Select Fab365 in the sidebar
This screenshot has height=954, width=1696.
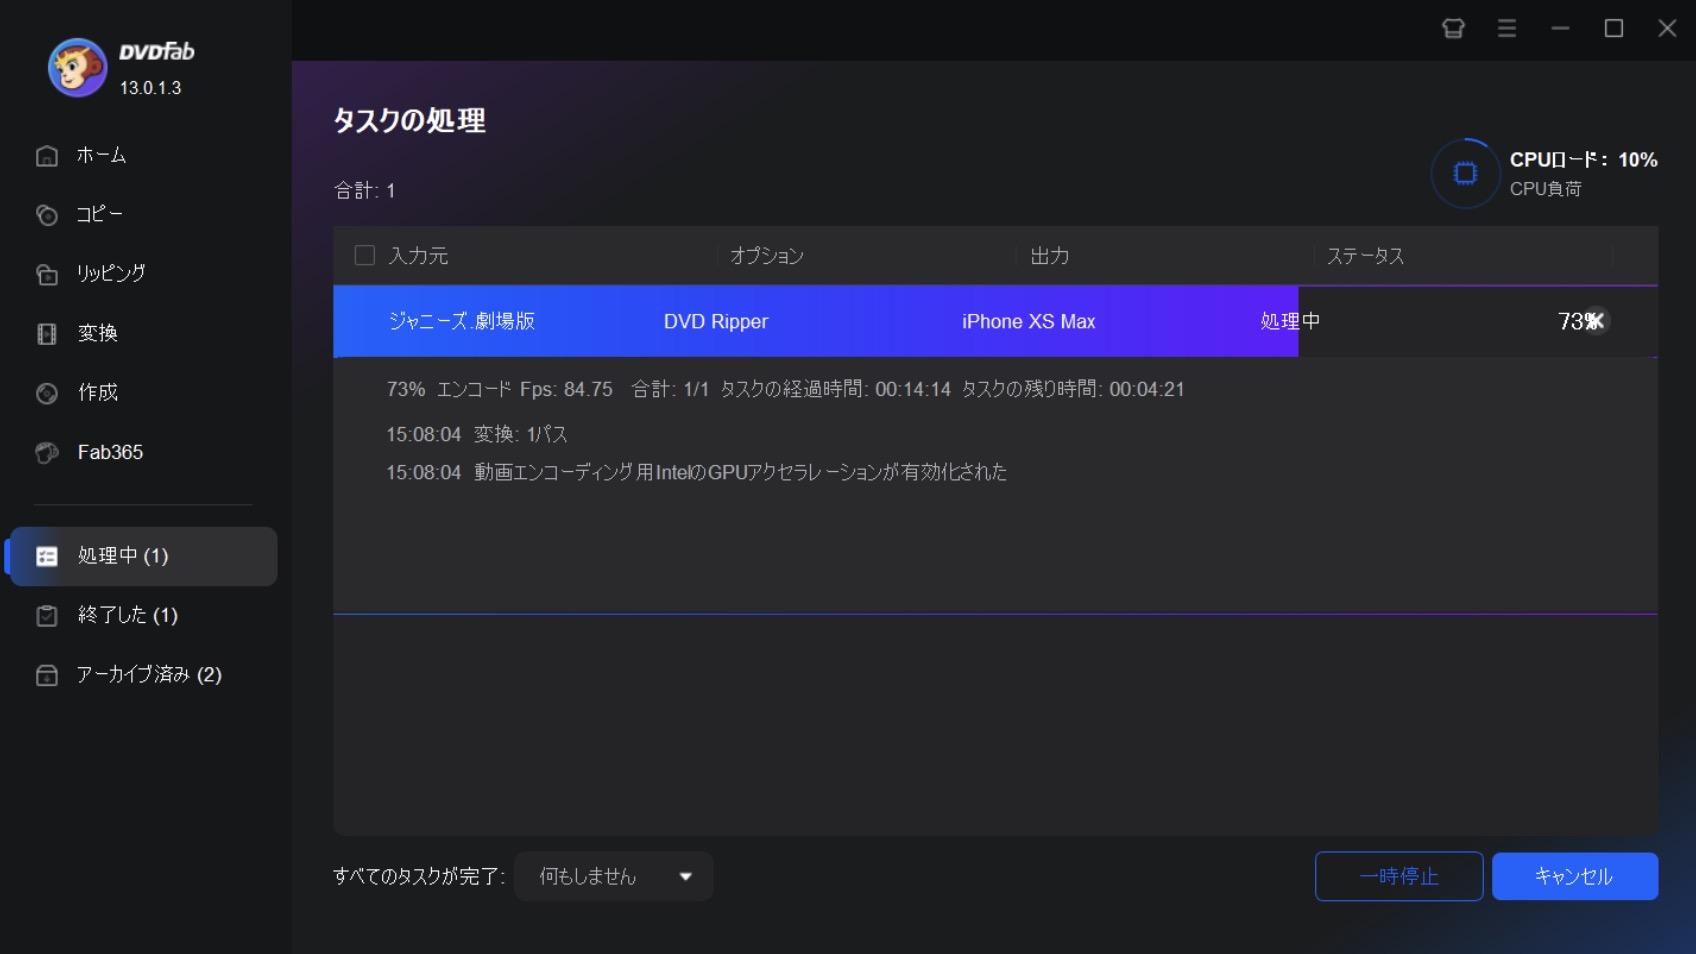coord(110,452)
